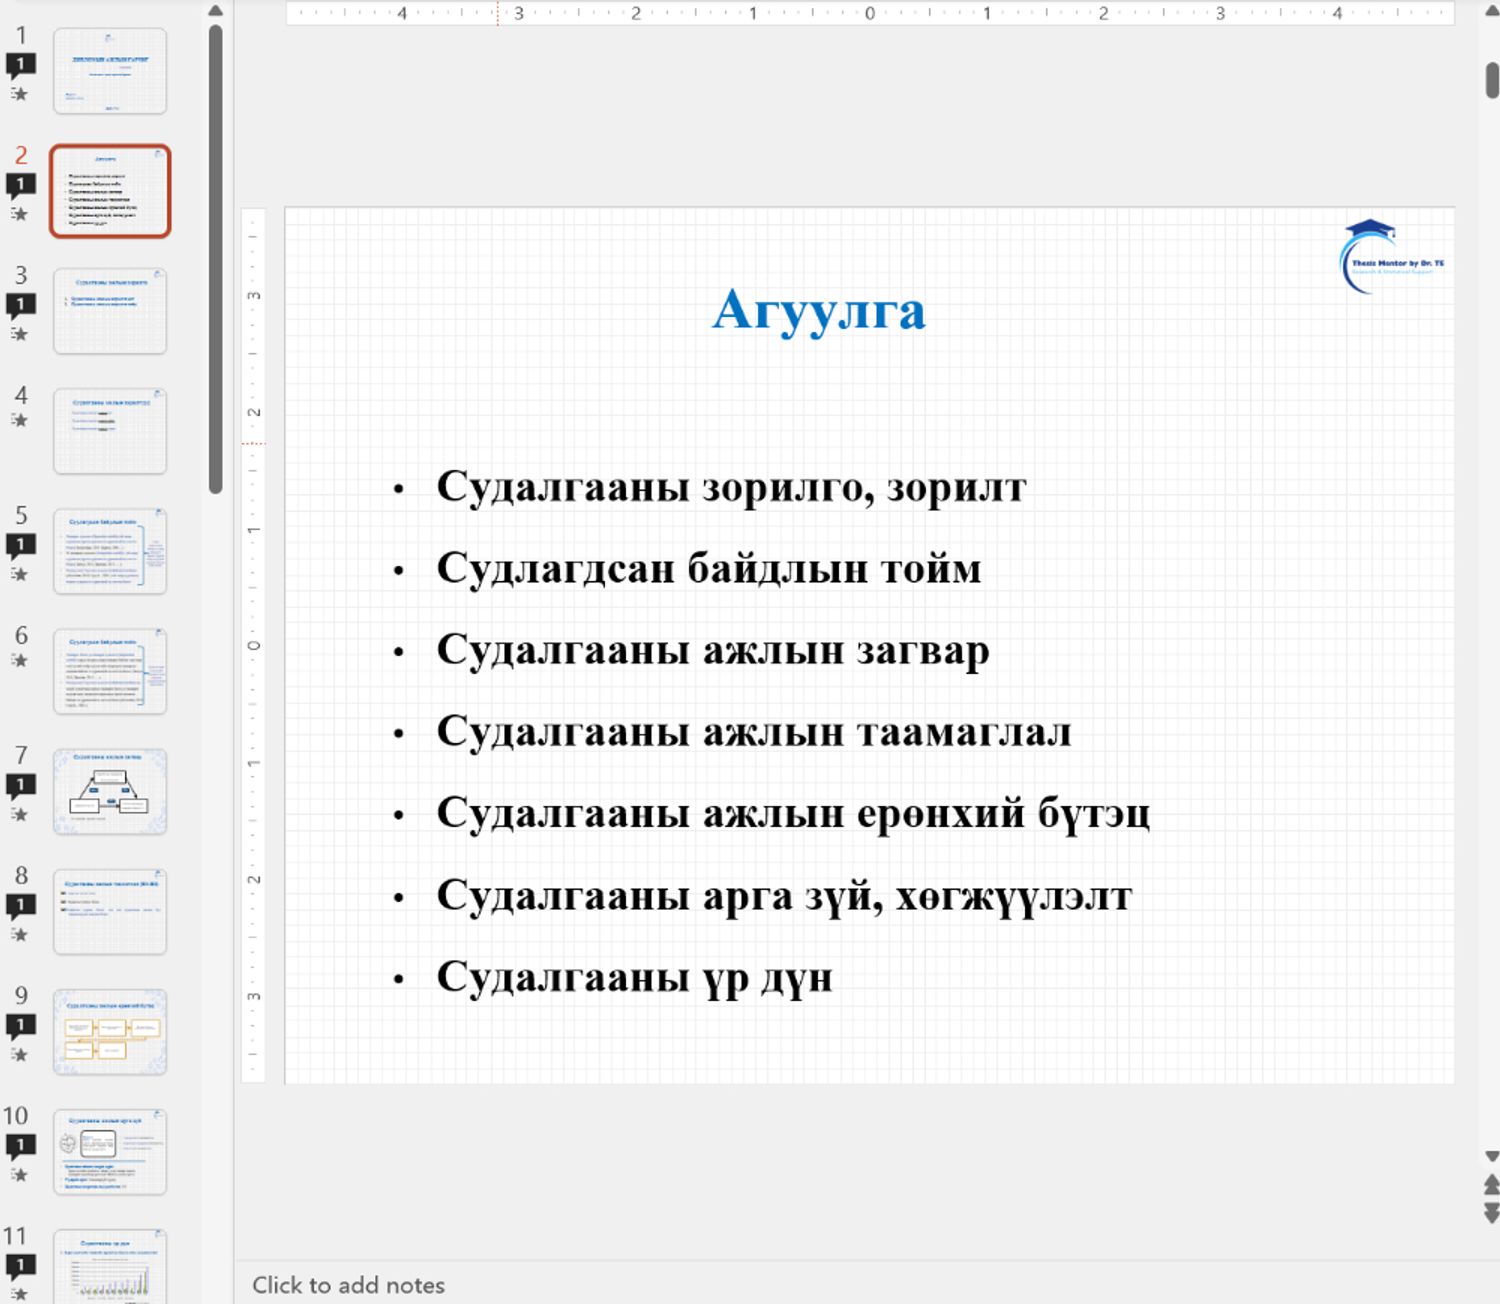Select the slide 3 thumbnail

[110, 311]
